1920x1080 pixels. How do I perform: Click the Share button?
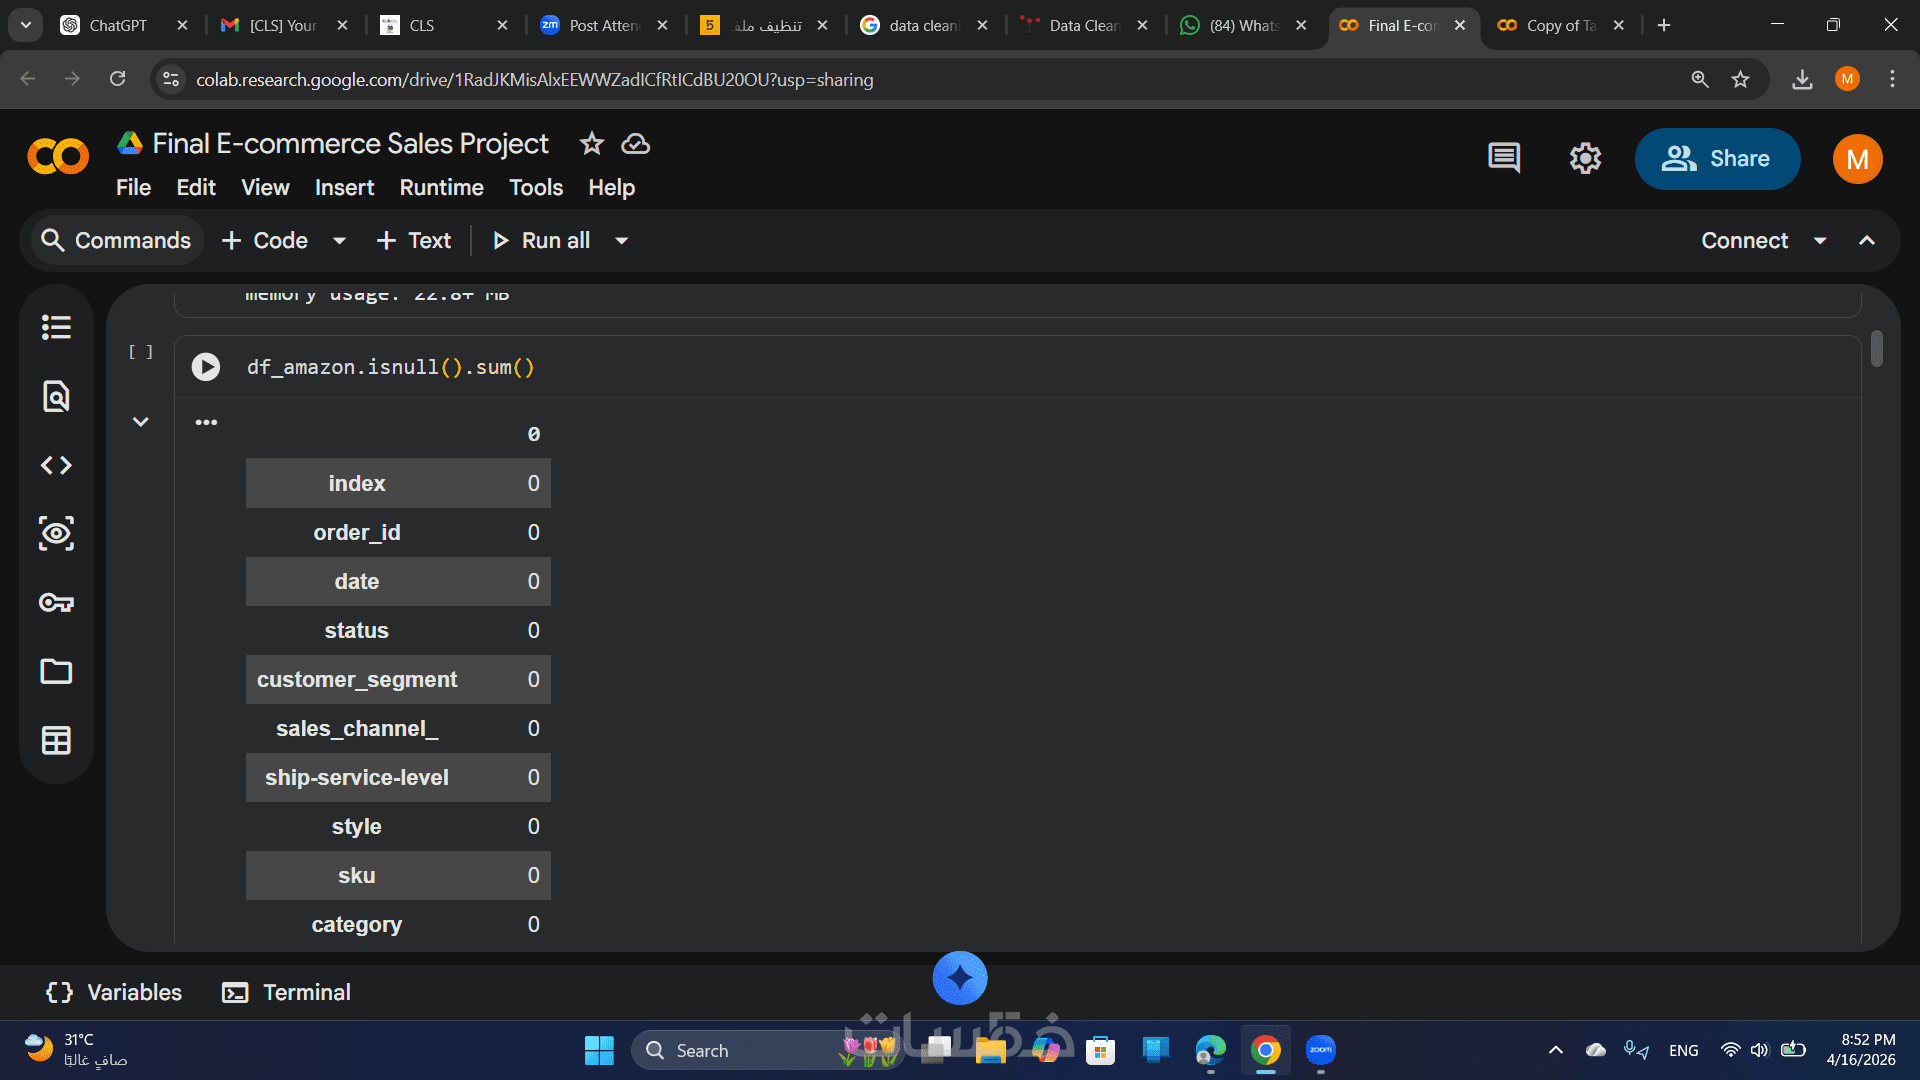click(1717, 158)
